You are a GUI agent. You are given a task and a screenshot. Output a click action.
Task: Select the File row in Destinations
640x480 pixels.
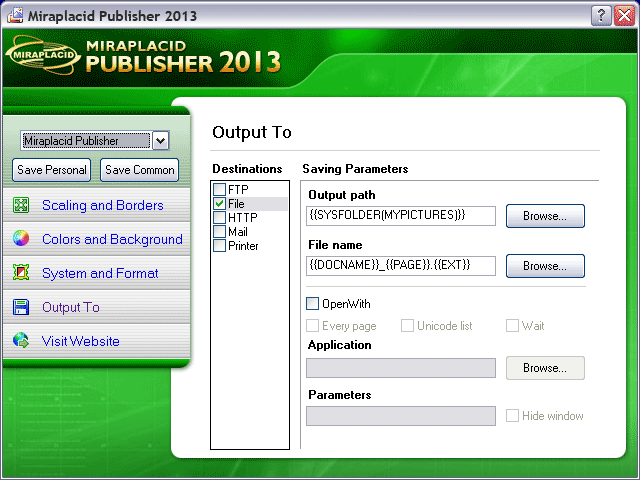(x=250, y=204)
